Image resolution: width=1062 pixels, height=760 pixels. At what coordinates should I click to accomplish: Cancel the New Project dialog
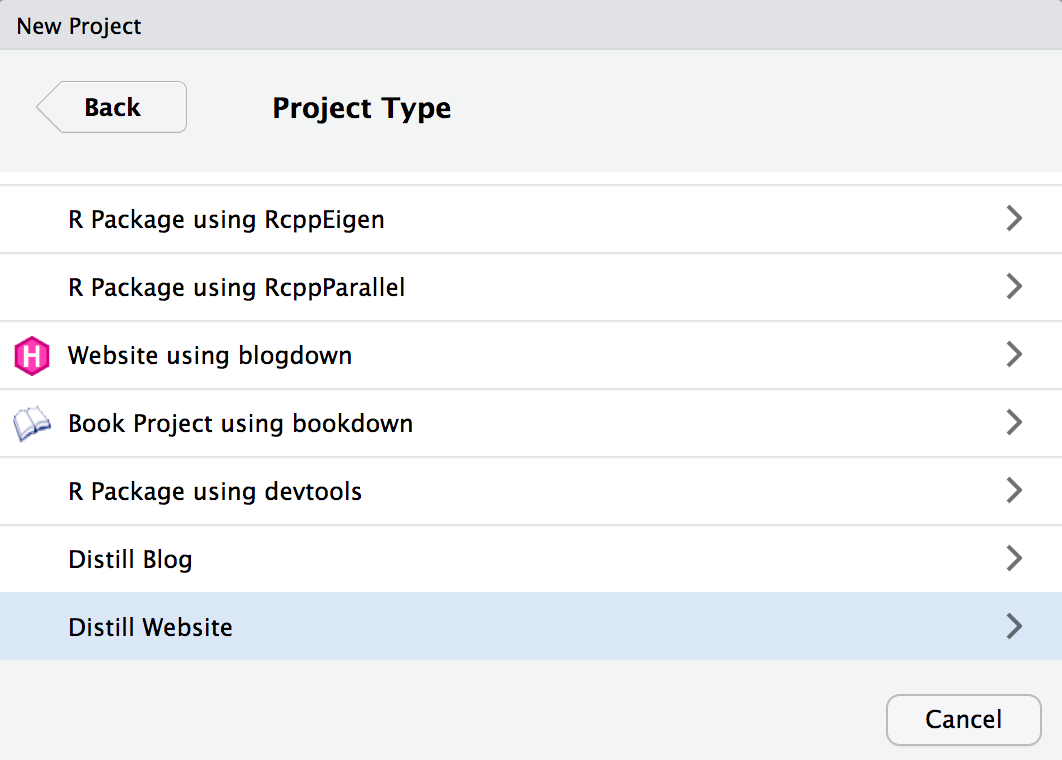(x=963, y=720)
